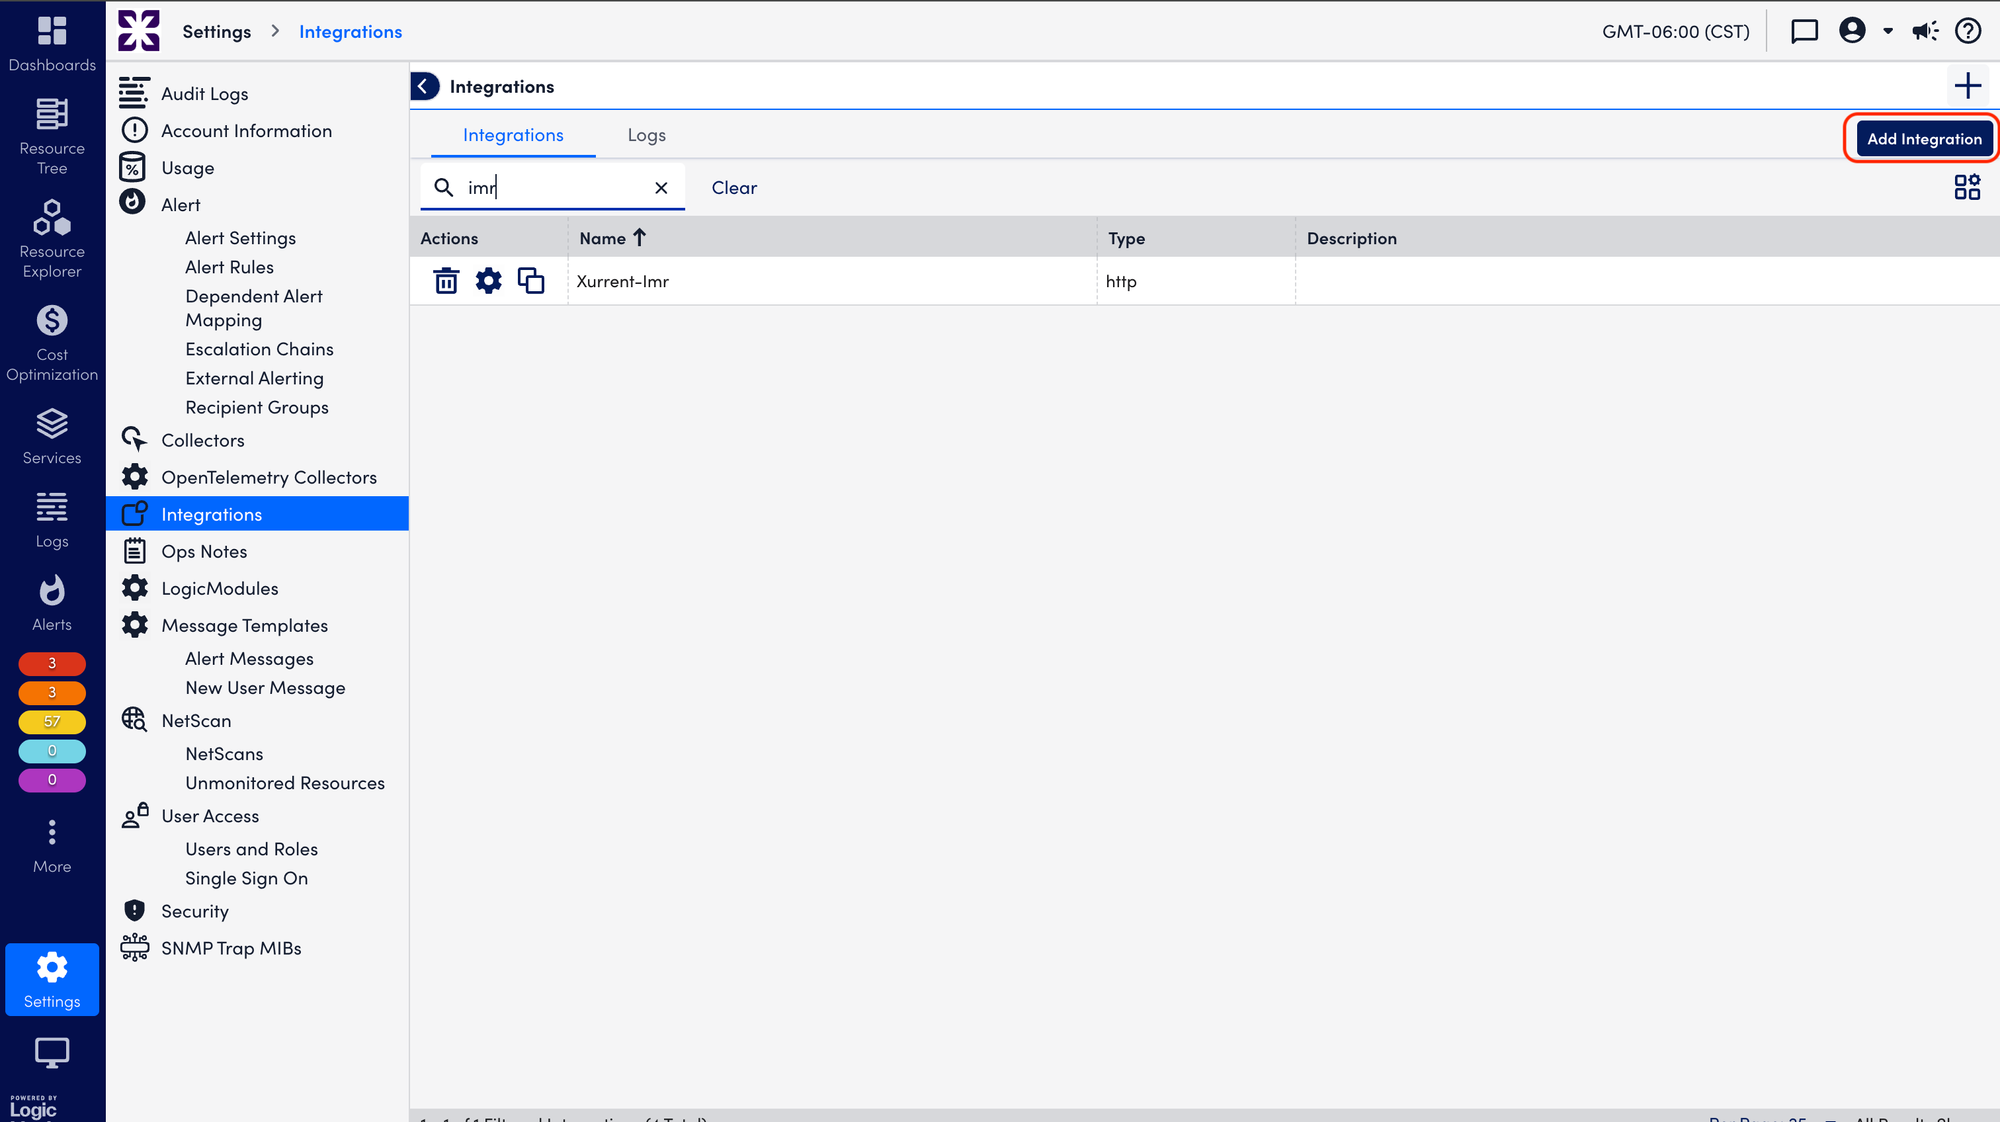Select Escalation Chains in settings menu

point(259,349)
